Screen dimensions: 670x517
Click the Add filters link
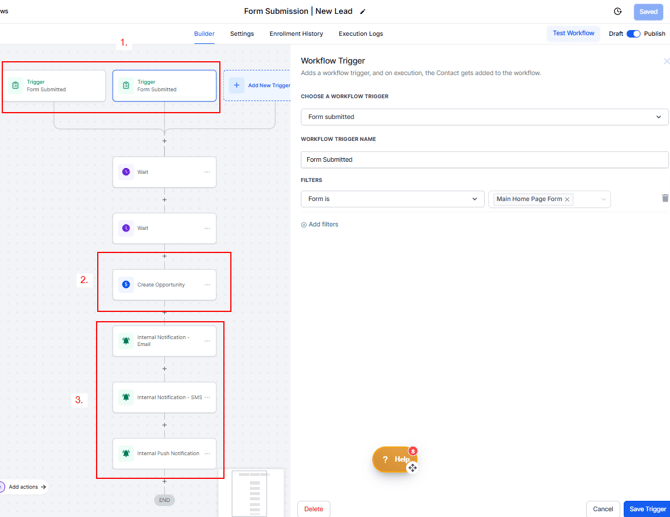tap(320, 225)
